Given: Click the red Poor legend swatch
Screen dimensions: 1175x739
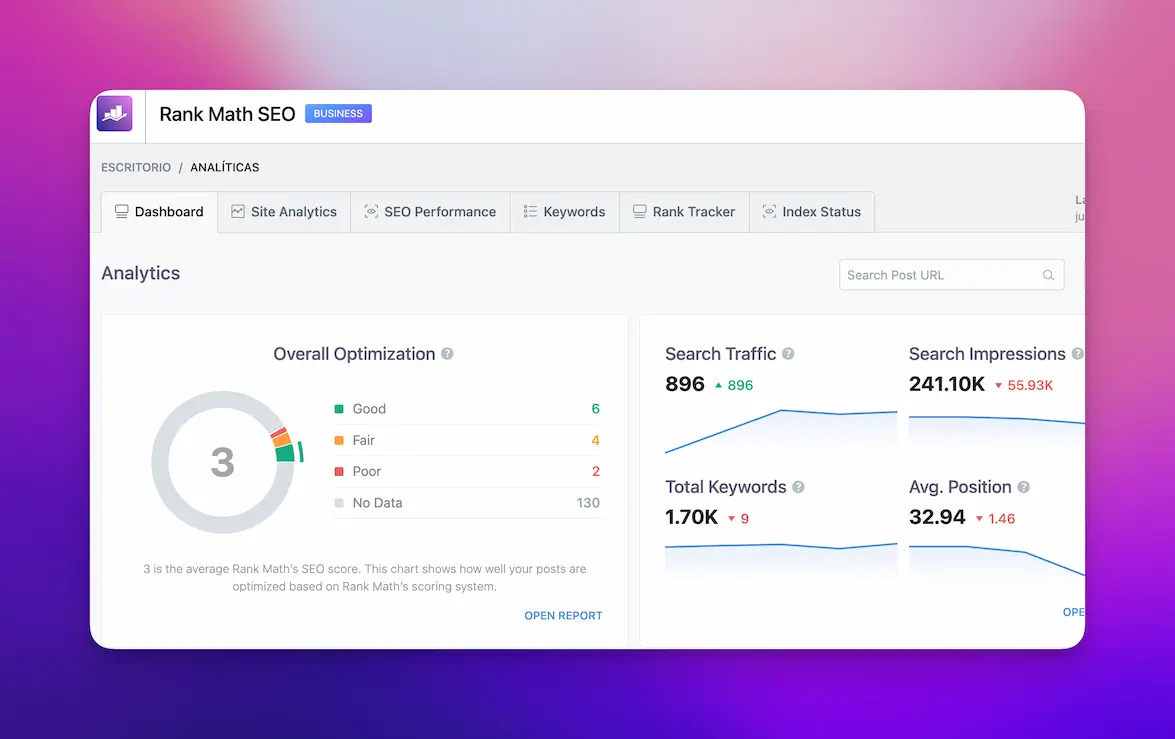Looking at the screenshot, I should (x=339, y=471).
